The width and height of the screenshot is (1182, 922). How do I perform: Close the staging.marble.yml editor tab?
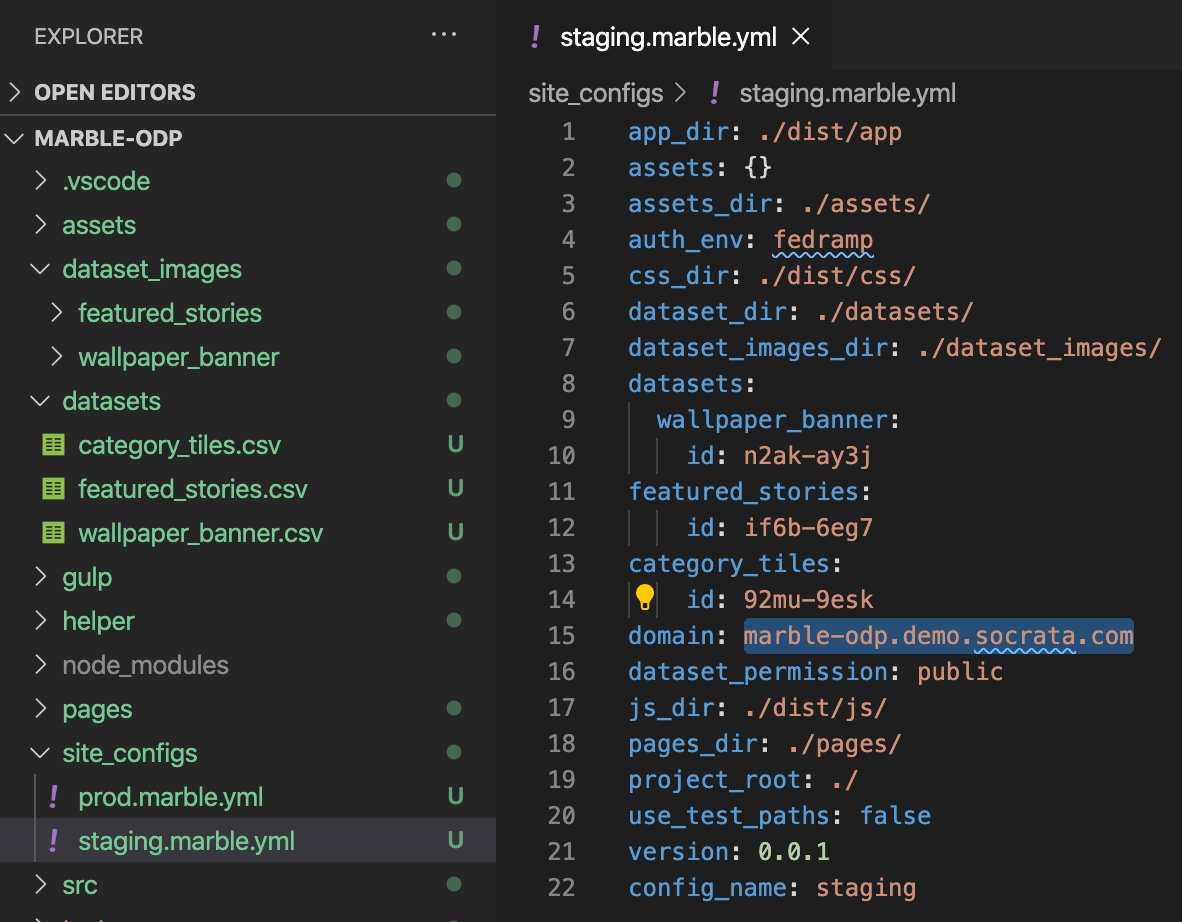click(x=801, y=36)
